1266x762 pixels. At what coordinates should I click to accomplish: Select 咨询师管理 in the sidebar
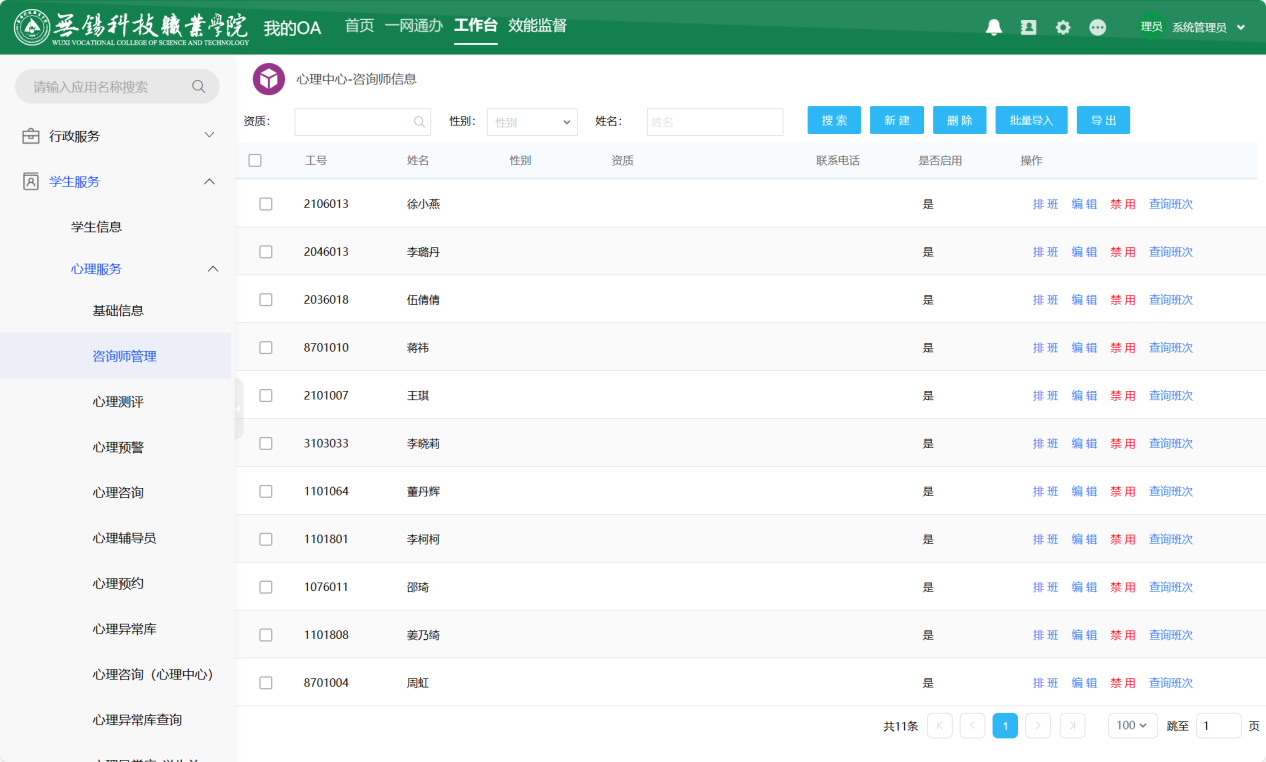coord(124,356)
